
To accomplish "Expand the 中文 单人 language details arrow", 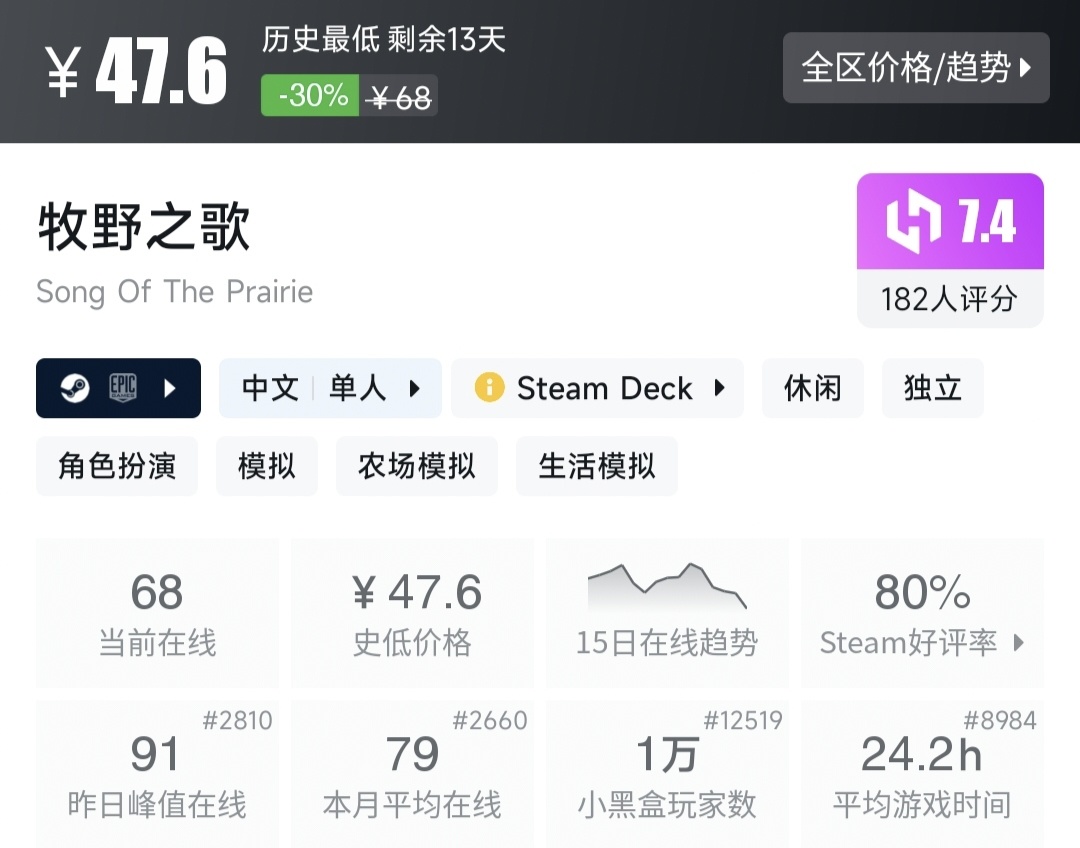I will coord(414,388).
